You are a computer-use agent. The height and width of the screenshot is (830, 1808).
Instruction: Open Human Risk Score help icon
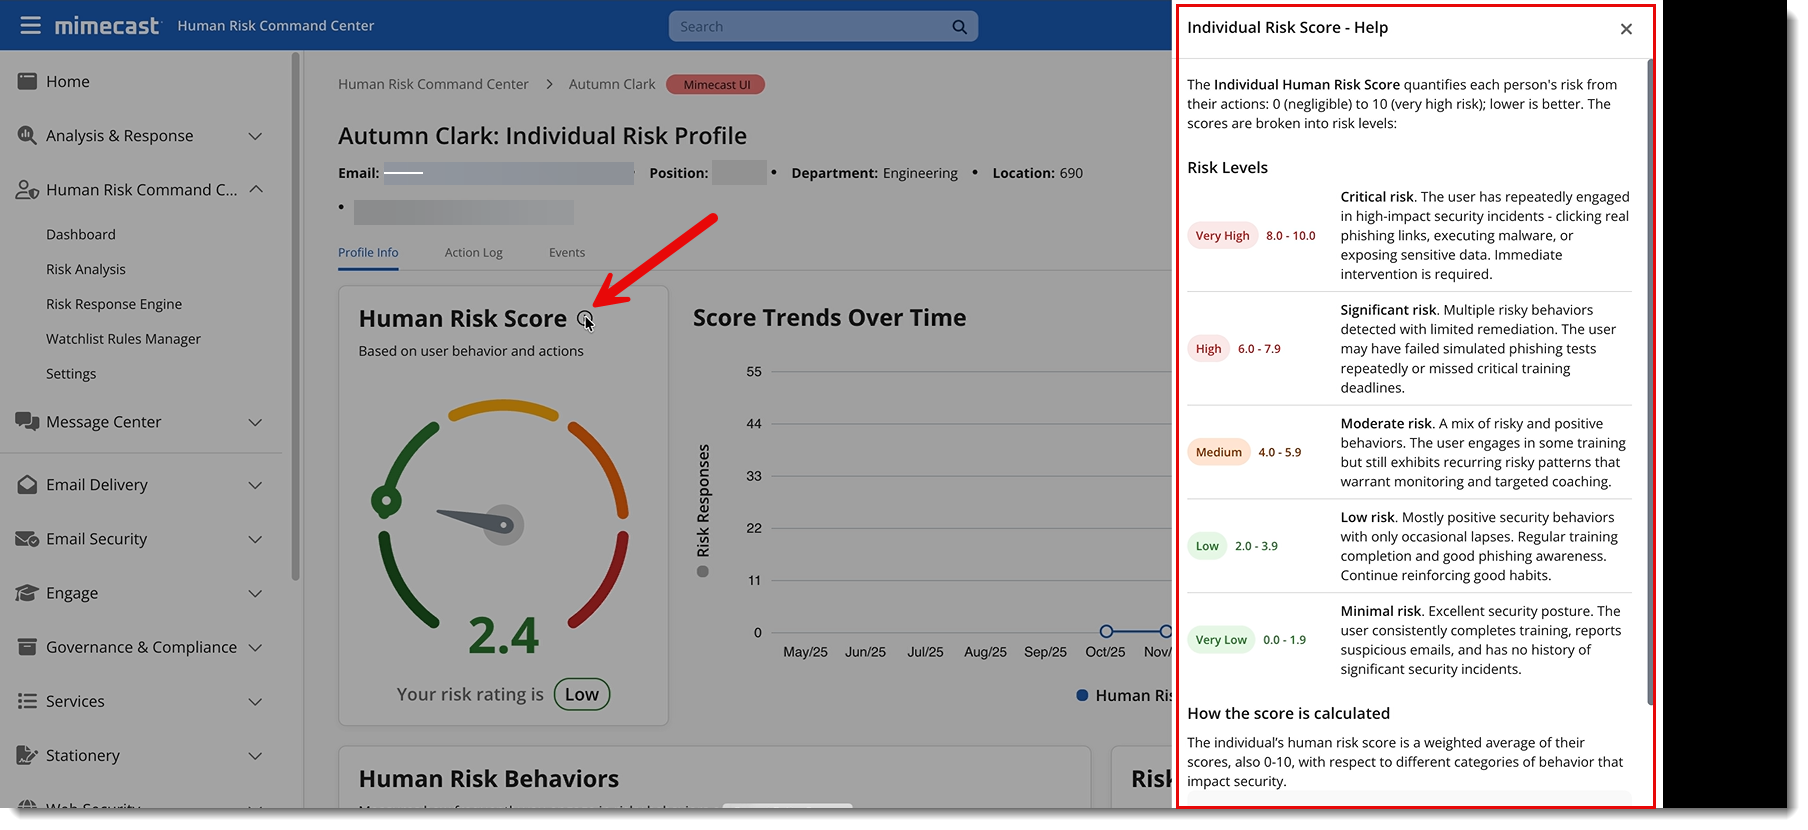coord(585,319)
